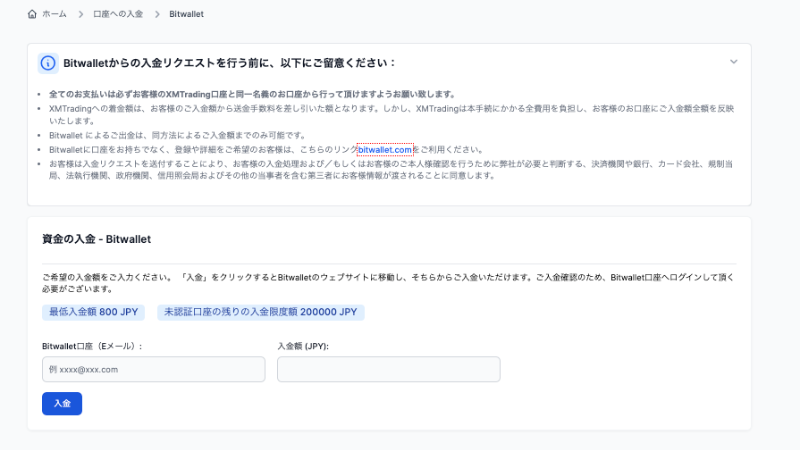The image size is (800, 450).
Task: Click the Bitwallet口座 email input field
Action: coord(154,369)
